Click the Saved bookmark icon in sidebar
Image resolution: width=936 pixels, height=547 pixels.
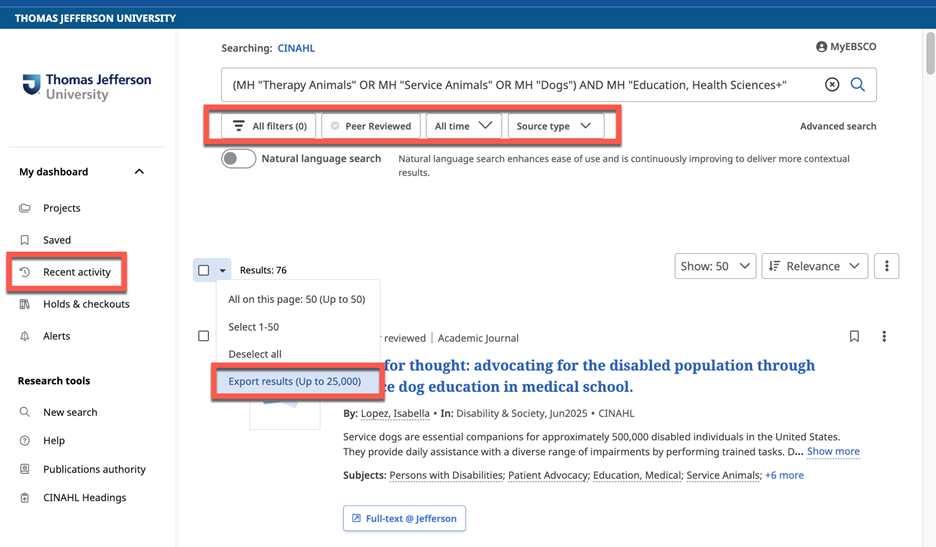click(x=24, y=240)
